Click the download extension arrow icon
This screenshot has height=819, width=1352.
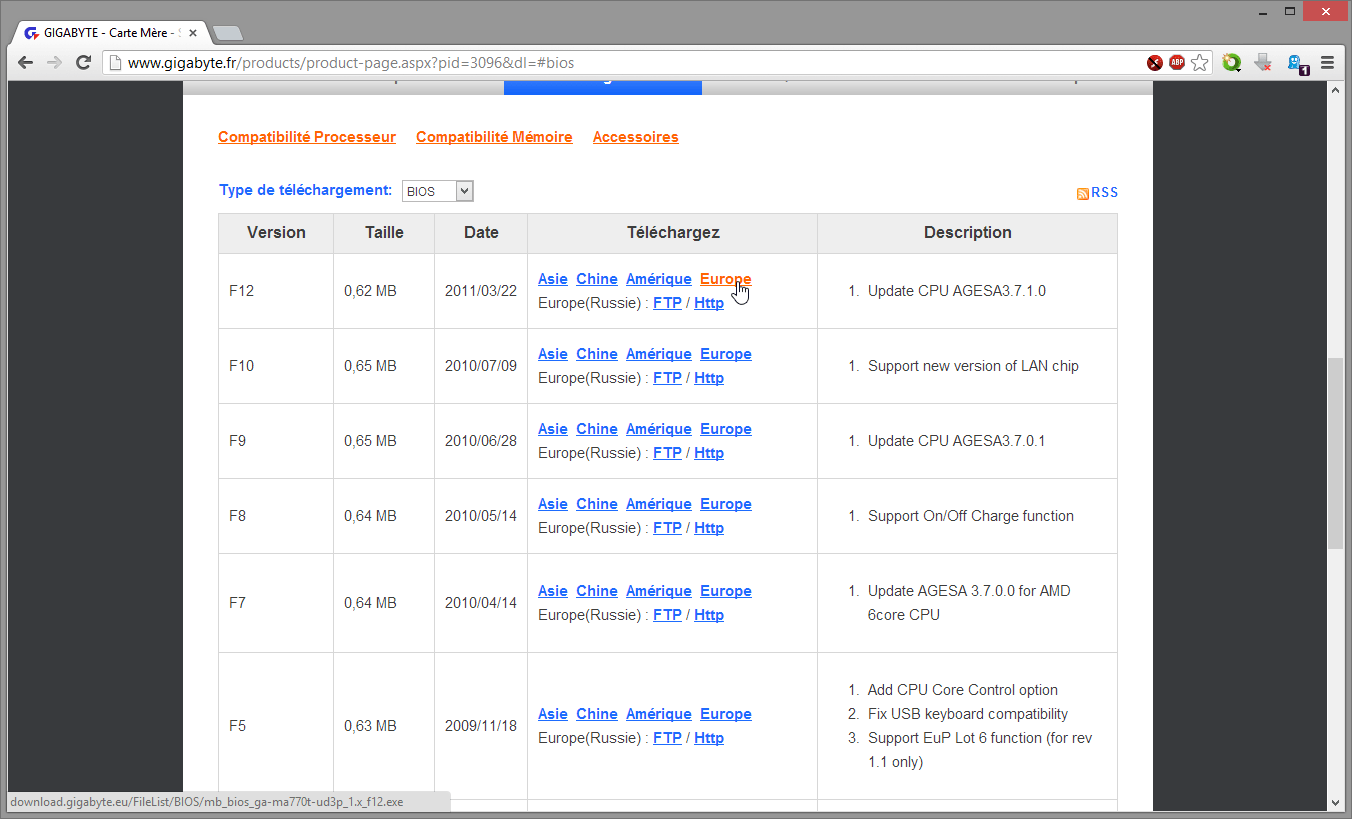point(1263,62)
